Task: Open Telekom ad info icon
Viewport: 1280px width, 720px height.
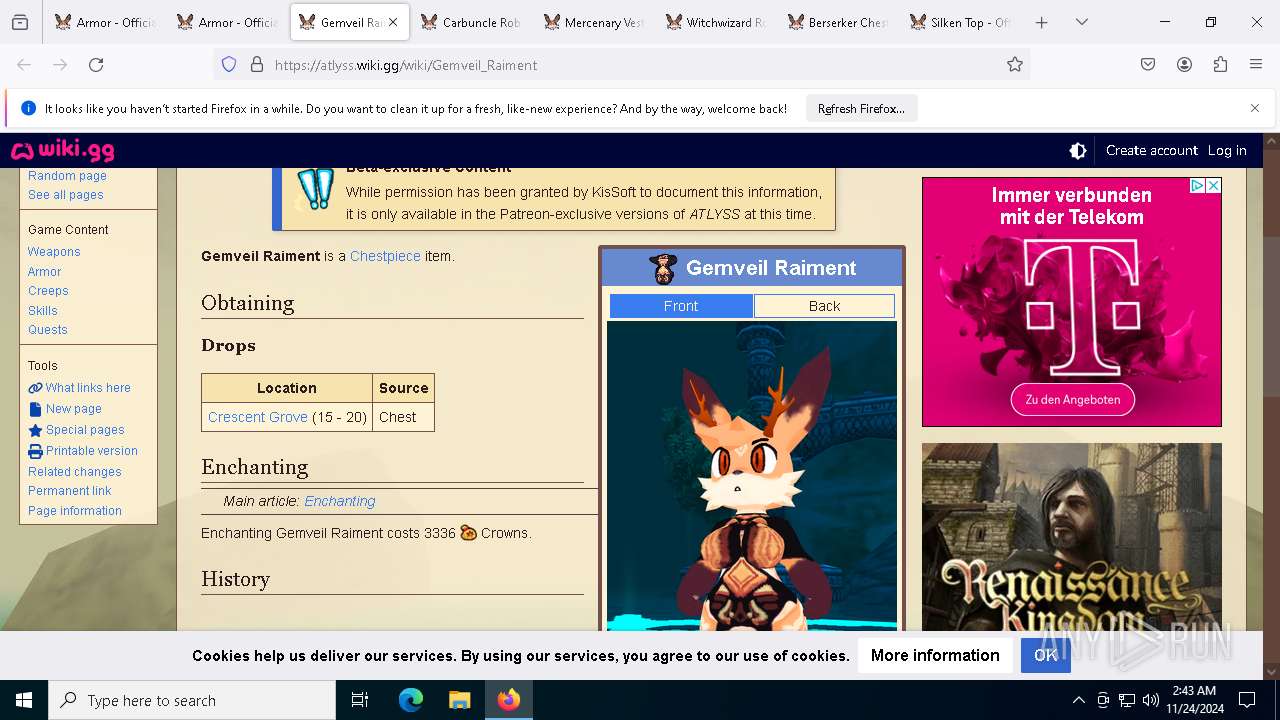Action: click(x=1197, y=185)
